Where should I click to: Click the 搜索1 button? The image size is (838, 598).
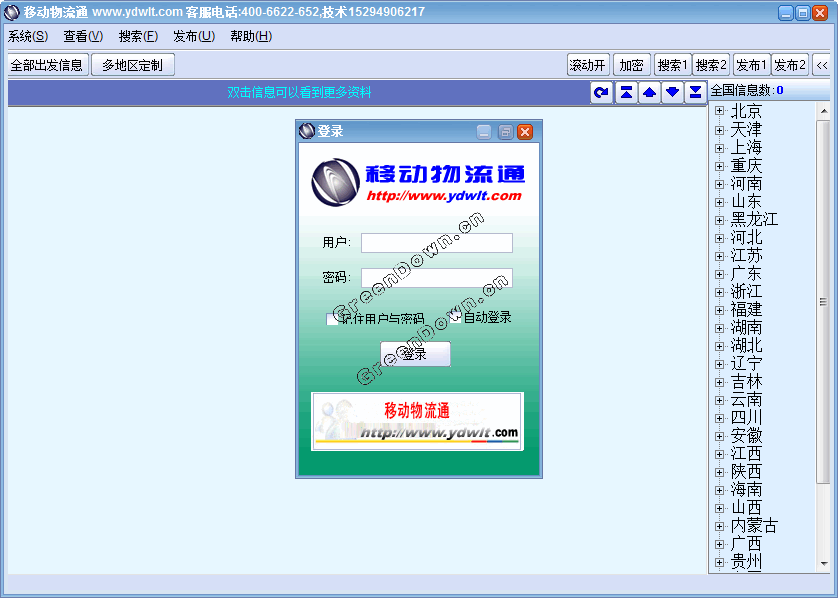coord(673,65)
